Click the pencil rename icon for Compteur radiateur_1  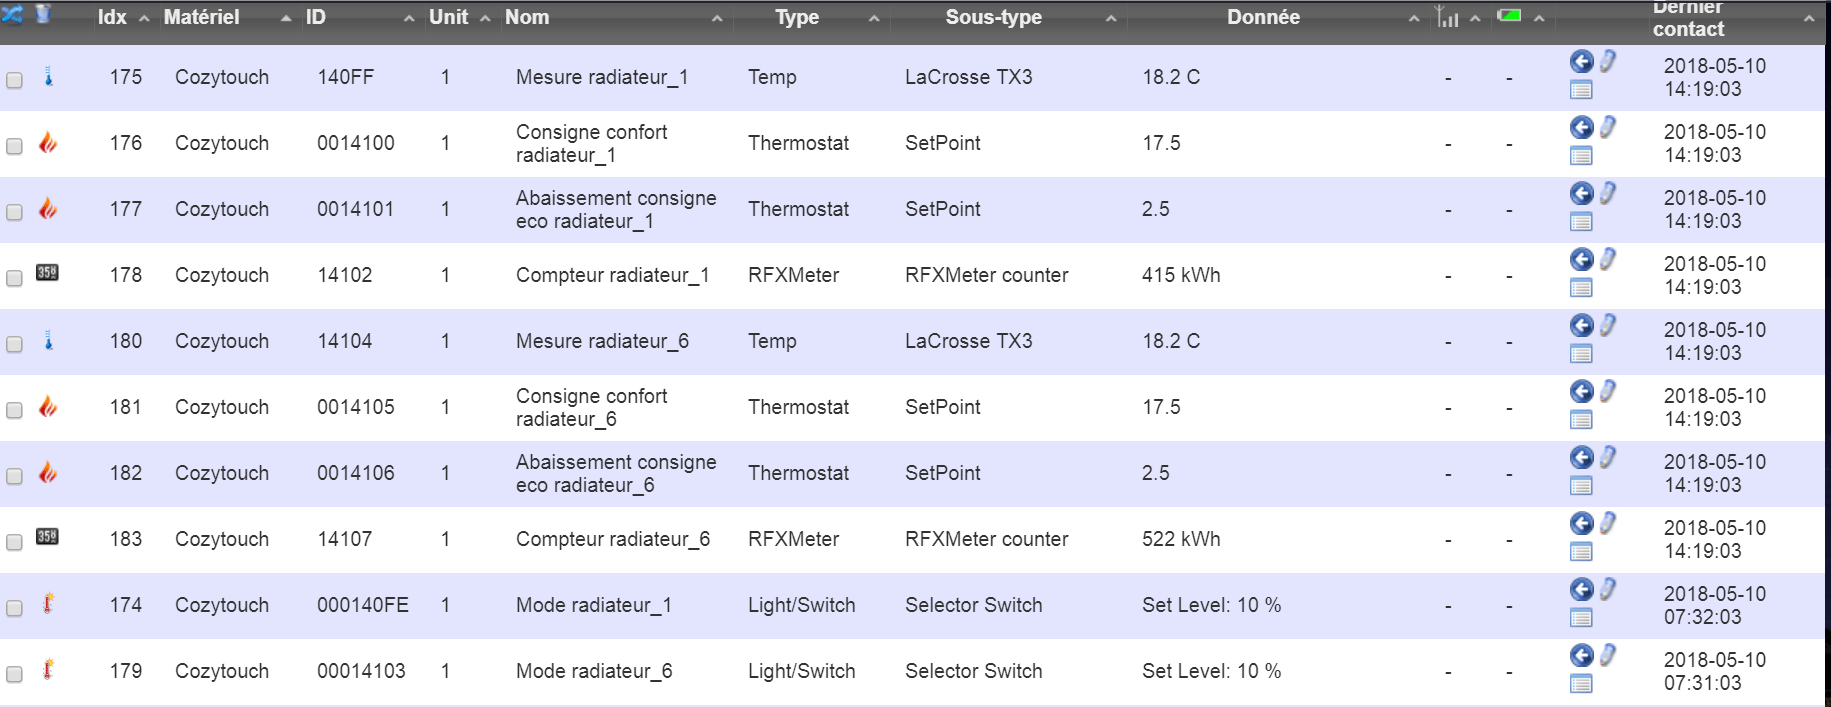coord(1607,259)
